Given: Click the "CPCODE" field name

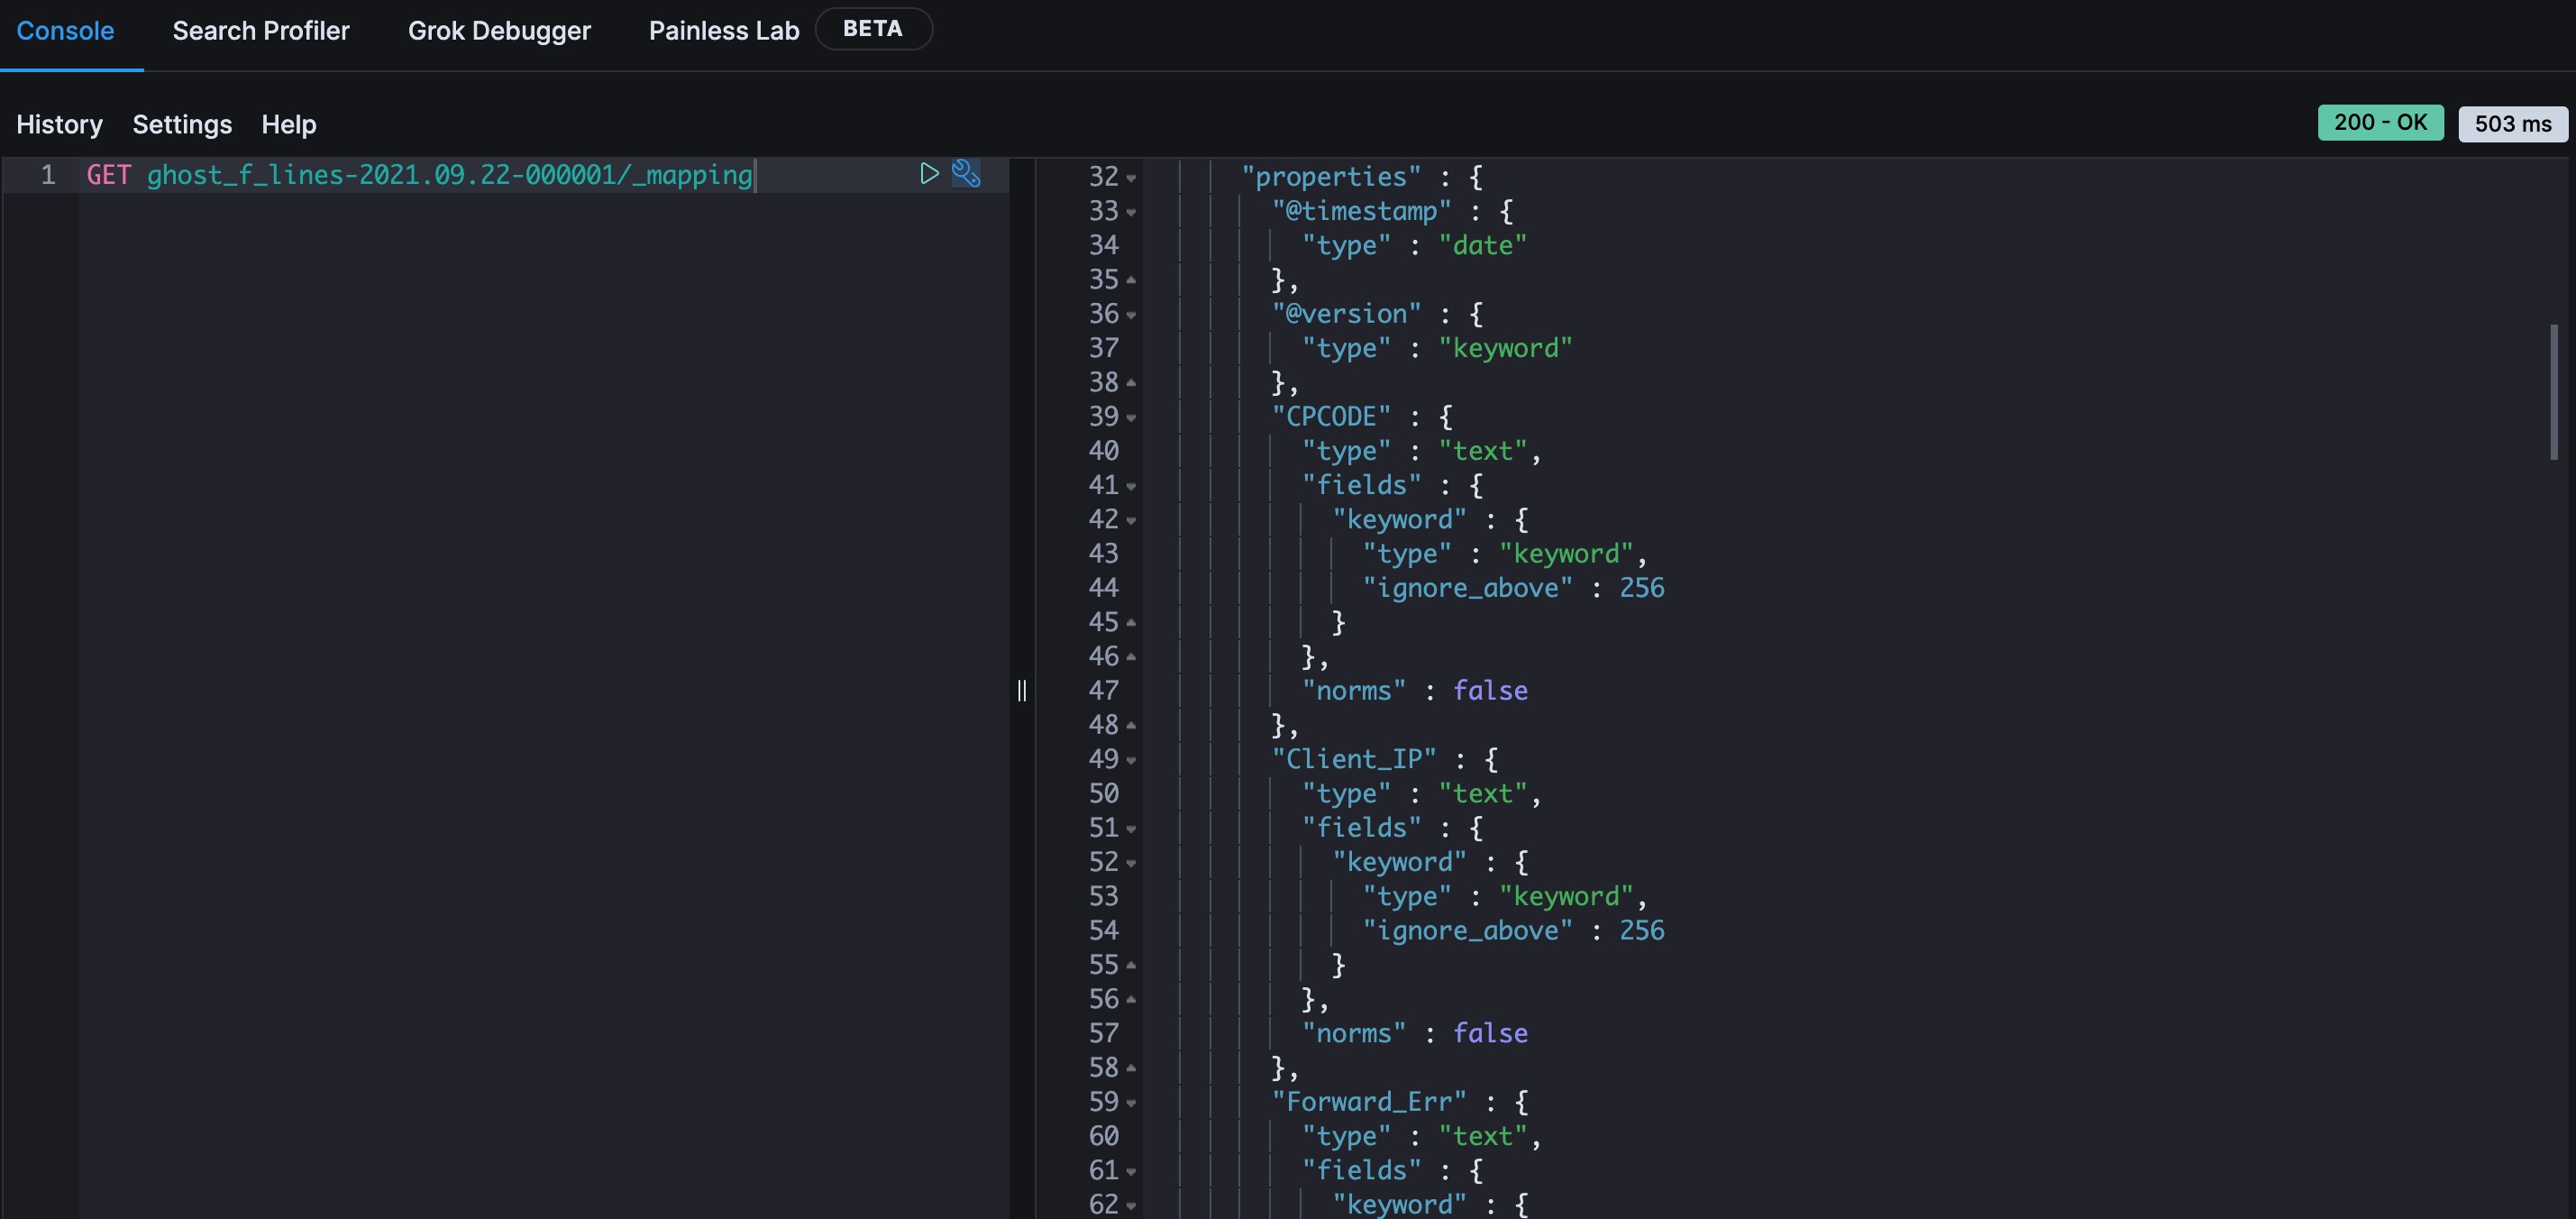Looking at the screenshot, I should pyautogui.click(x=1331, y=416).
